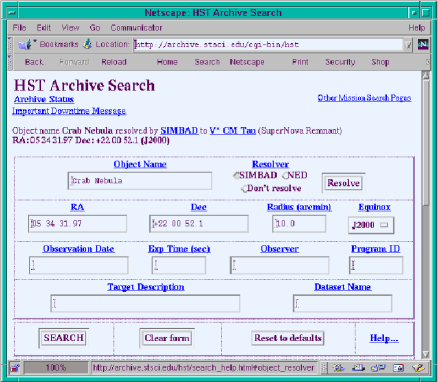The width and height of the screenshot is (438, 382).
Task: Click the RA input field
Action: coord(77,224)
